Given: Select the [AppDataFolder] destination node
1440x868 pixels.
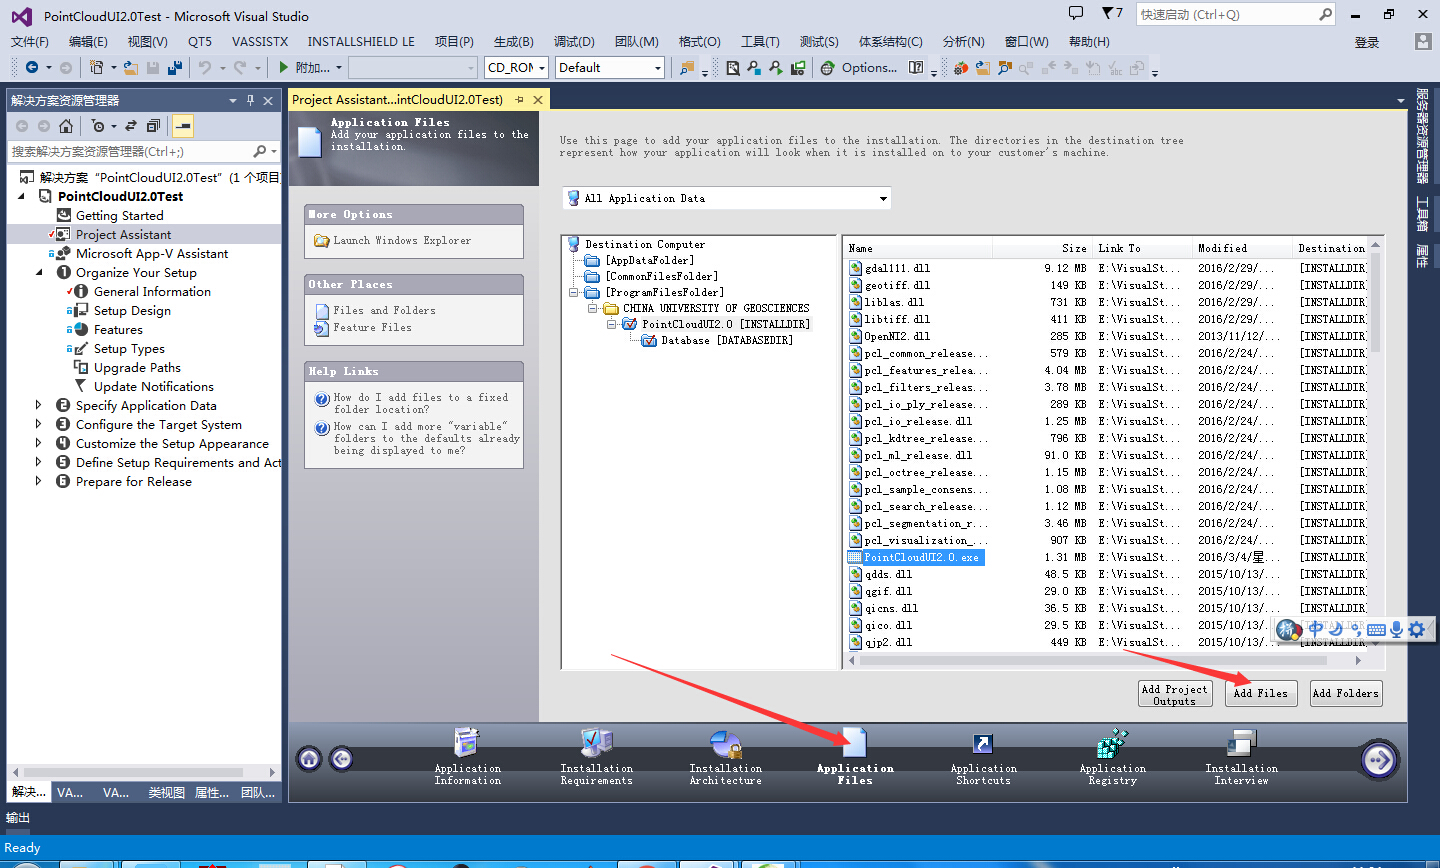Looking at the screenshot, I should click(x=650, y=260).
